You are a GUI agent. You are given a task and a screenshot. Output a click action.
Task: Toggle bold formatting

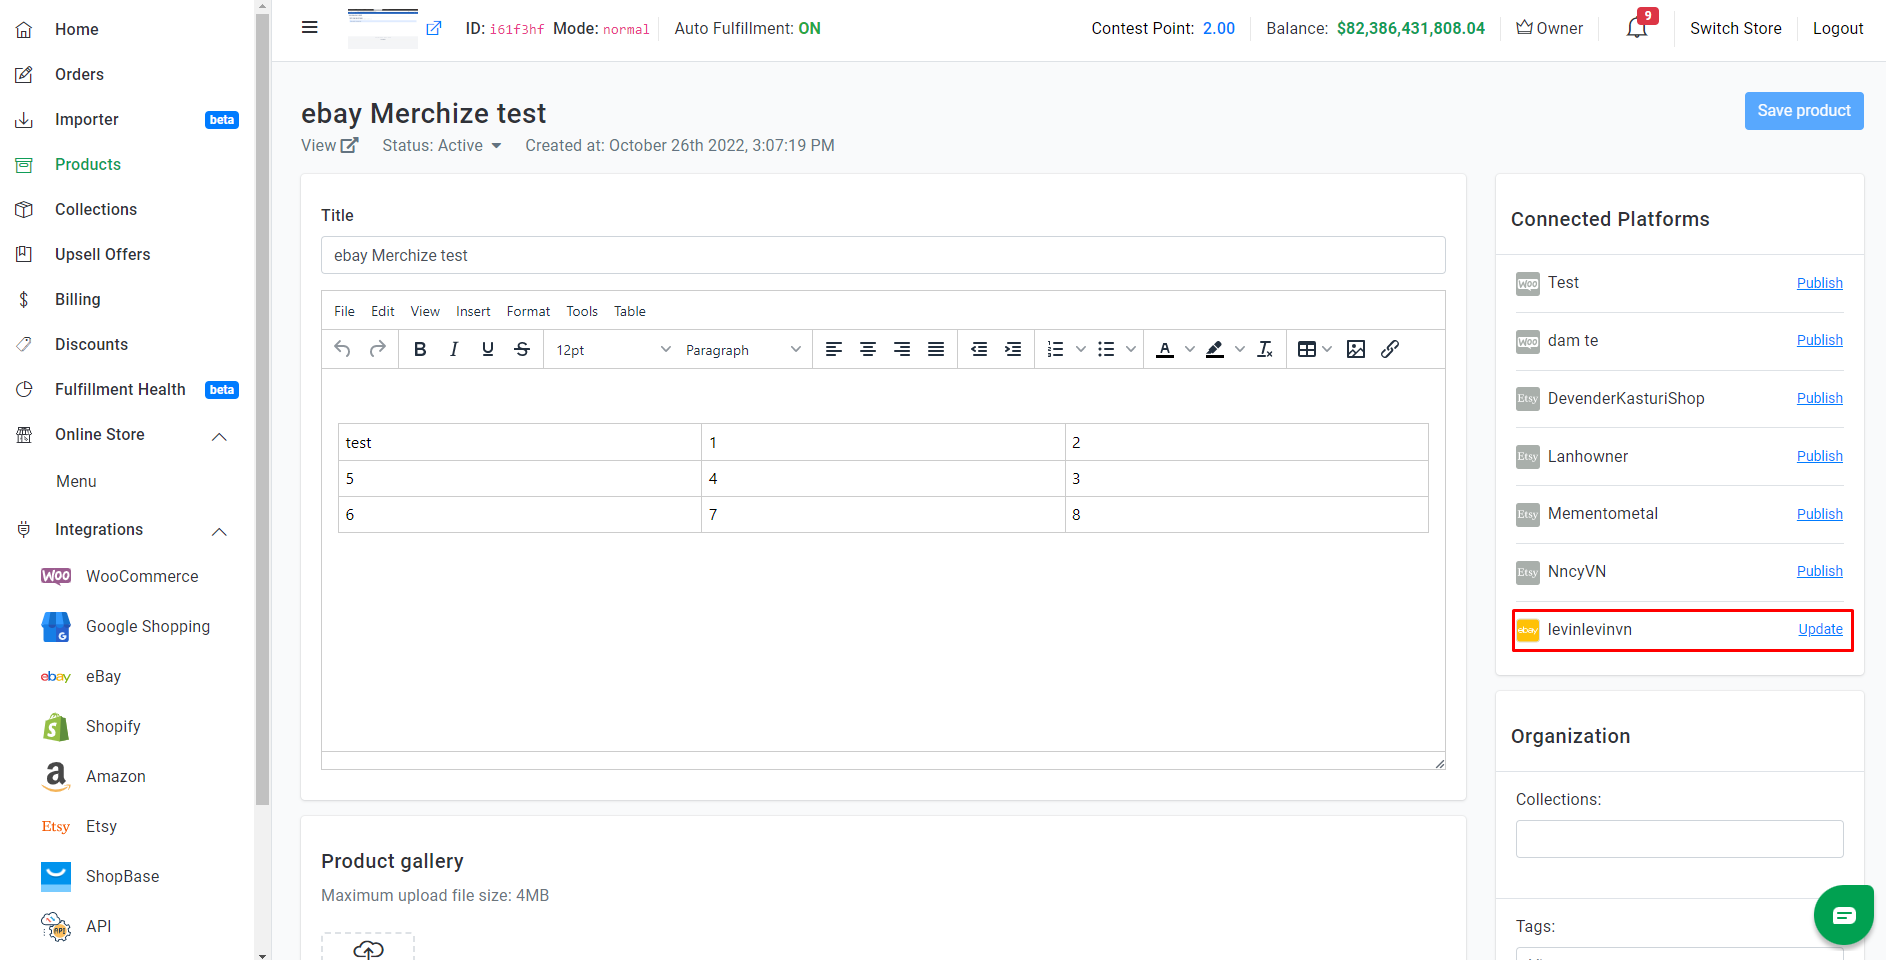420,349
